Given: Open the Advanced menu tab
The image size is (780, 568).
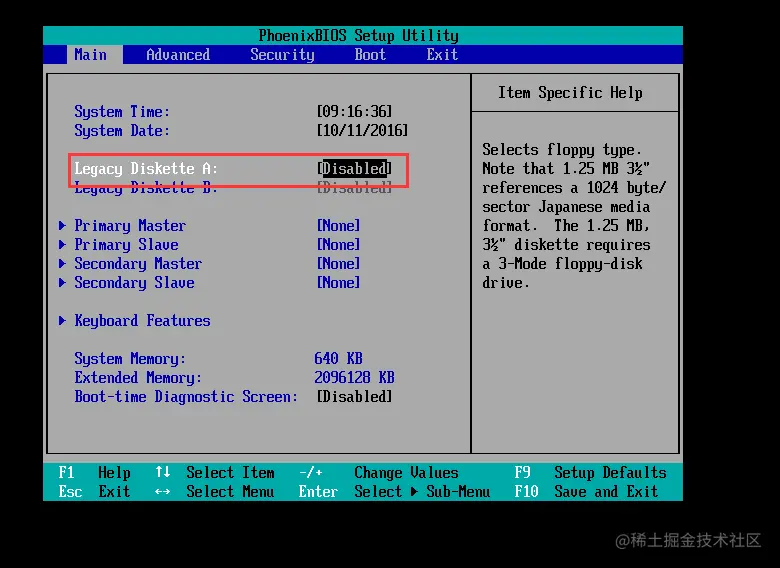Looking at the screenshot, I should tap(178, 55).
